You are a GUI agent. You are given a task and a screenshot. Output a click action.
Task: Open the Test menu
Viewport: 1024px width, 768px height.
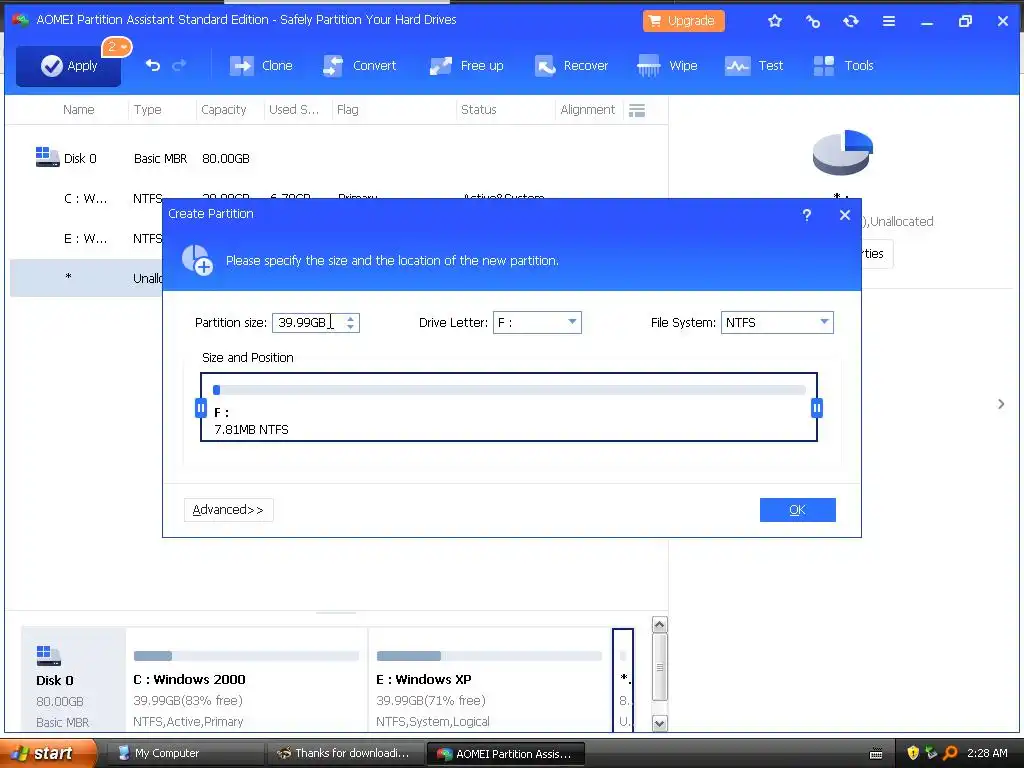pos(754,65)
